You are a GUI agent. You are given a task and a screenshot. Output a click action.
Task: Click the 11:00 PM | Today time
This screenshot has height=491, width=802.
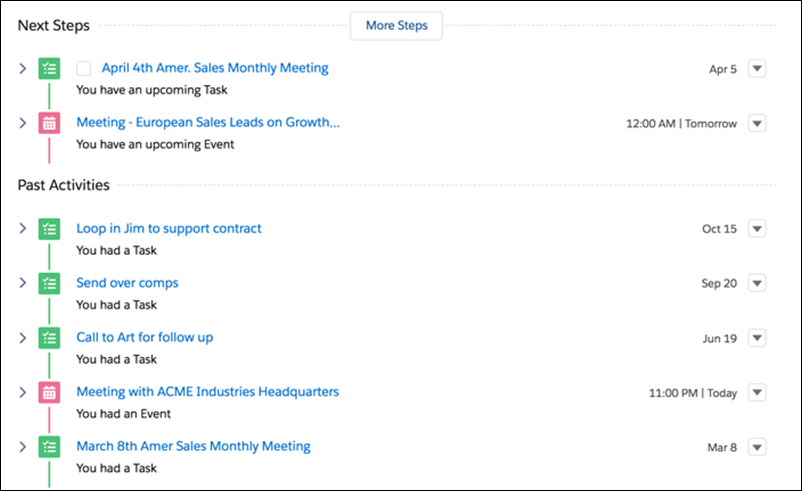point(693,393)
